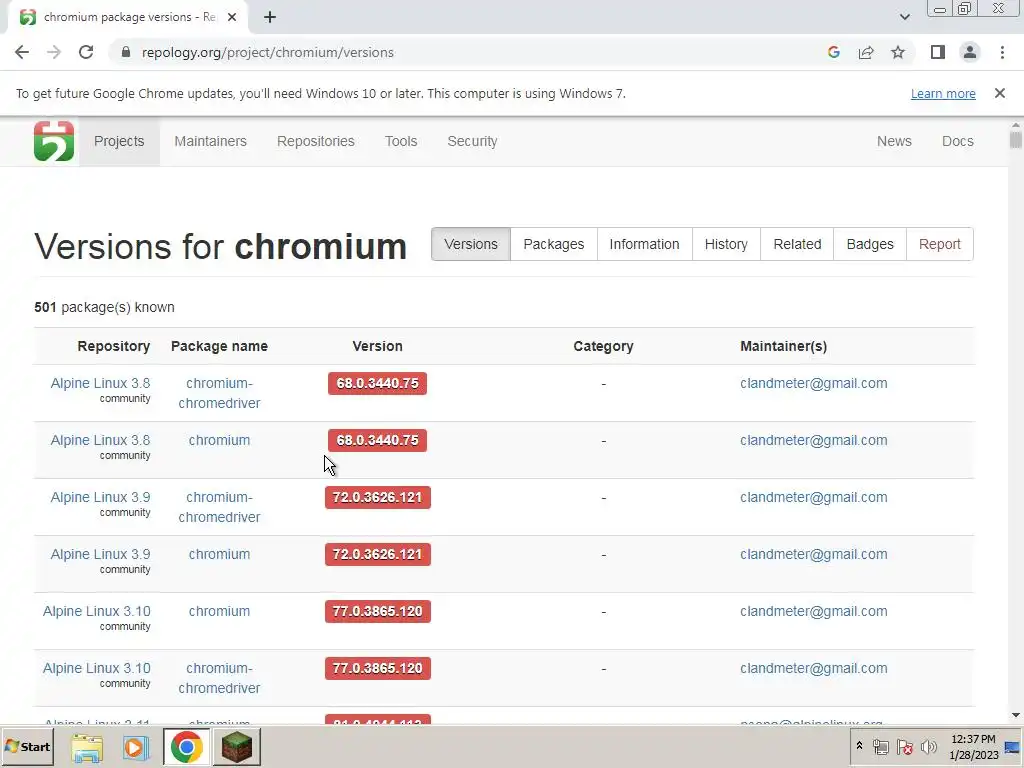Open chromium-chromedriver package for Alpine 3.10
The image size is (1024, 768).
pos(219,678)
